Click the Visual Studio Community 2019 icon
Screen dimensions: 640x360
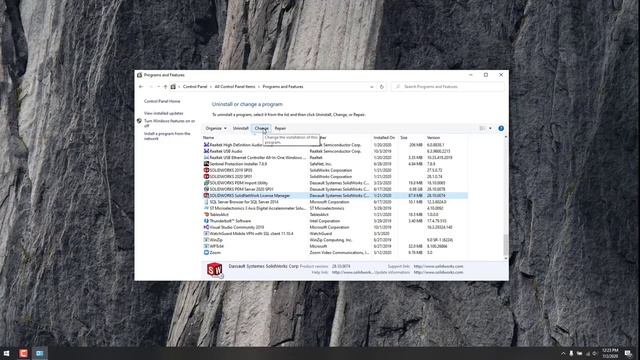coord(206,227)
